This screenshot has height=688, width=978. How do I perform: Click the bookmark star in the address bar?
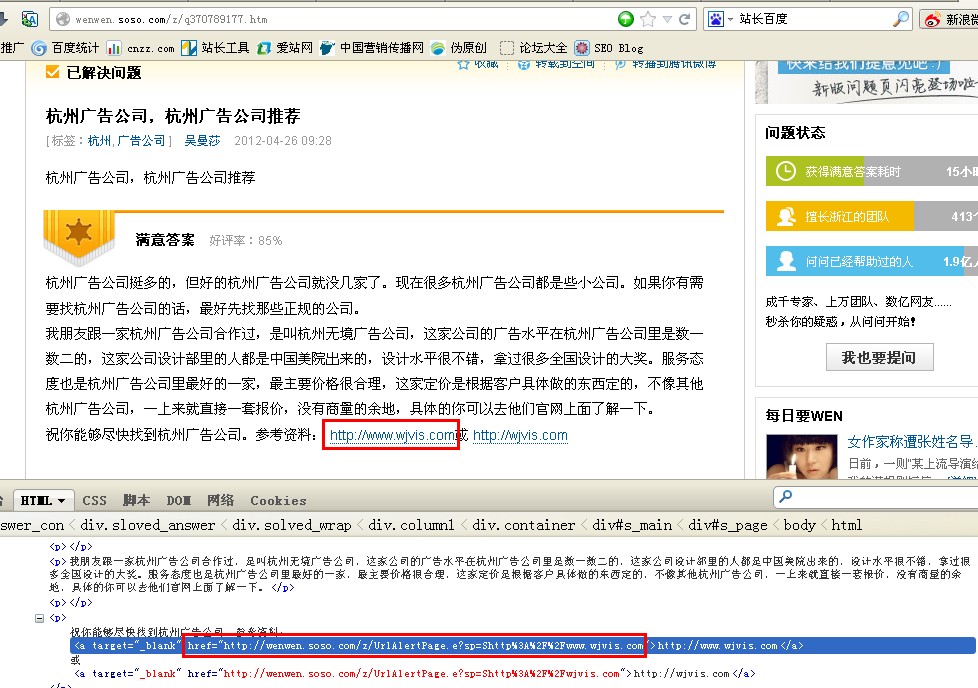[645, 18]
